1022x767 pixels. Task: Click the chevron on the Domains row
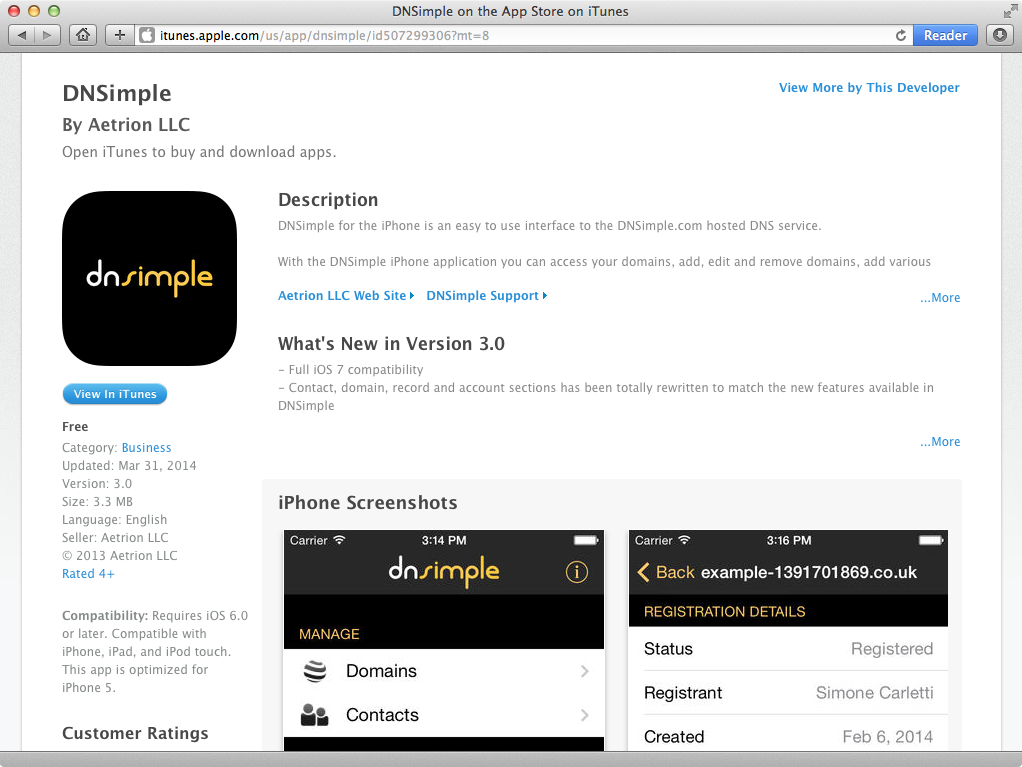[x=585, y=671]
